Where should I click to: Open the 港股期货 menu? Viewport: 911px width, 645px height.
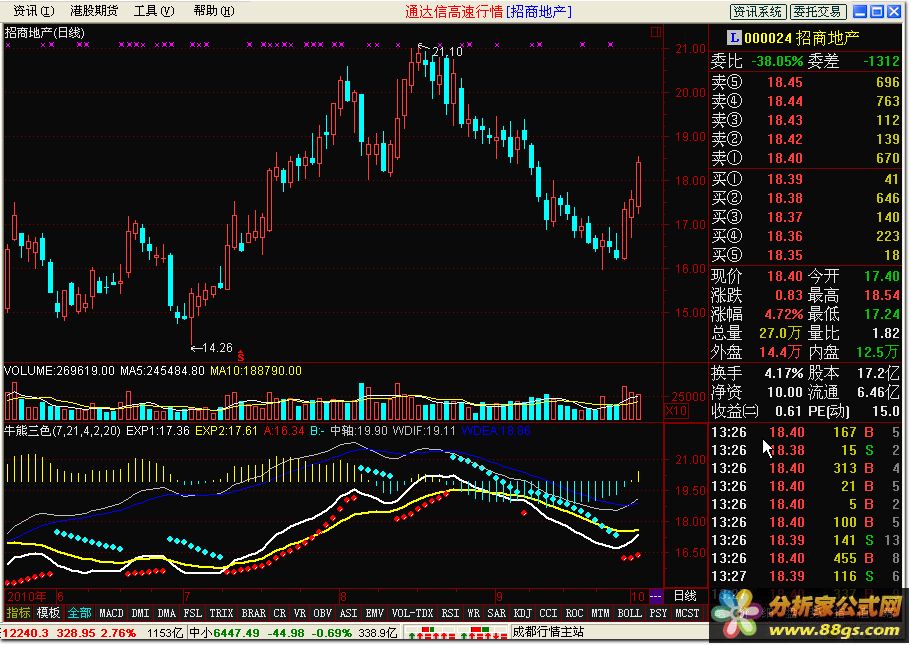94,10
